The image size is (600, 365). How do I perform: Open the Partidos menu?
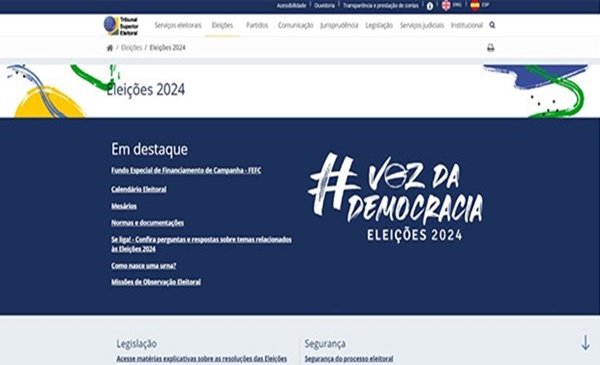257,25
